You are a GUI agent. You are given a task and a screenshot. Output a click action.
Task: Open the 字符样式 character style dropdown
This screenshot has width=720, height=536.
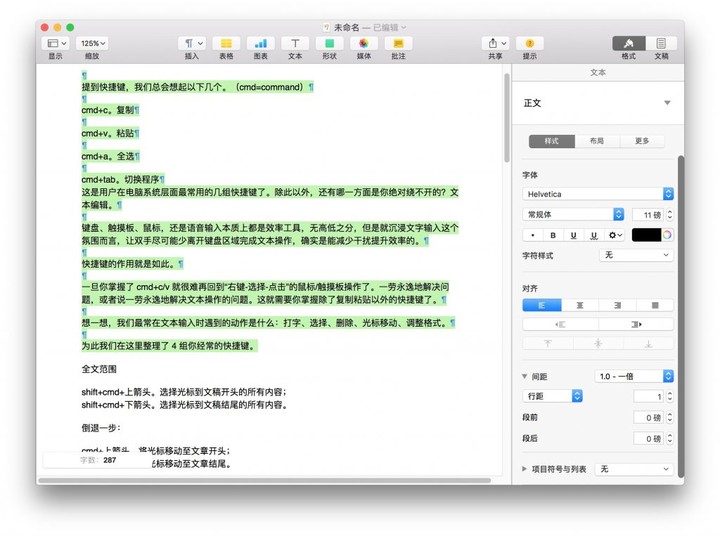636,255
